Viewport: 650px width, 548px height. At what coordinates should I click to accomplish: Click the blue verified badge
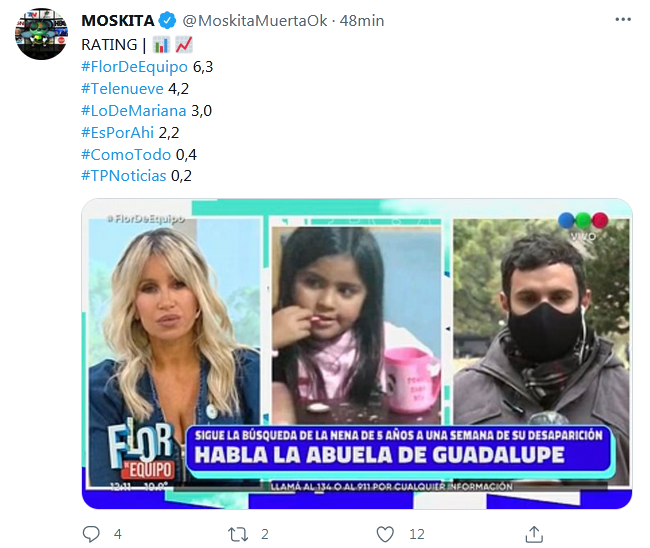(x=167, y=20)
